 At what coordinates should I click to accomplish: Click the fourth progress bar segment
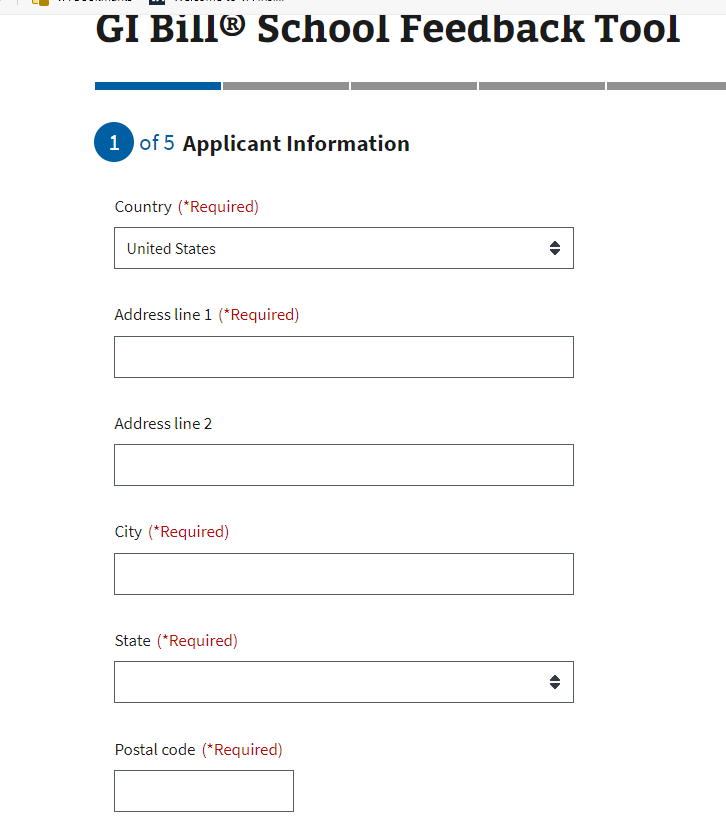point(542,86)
